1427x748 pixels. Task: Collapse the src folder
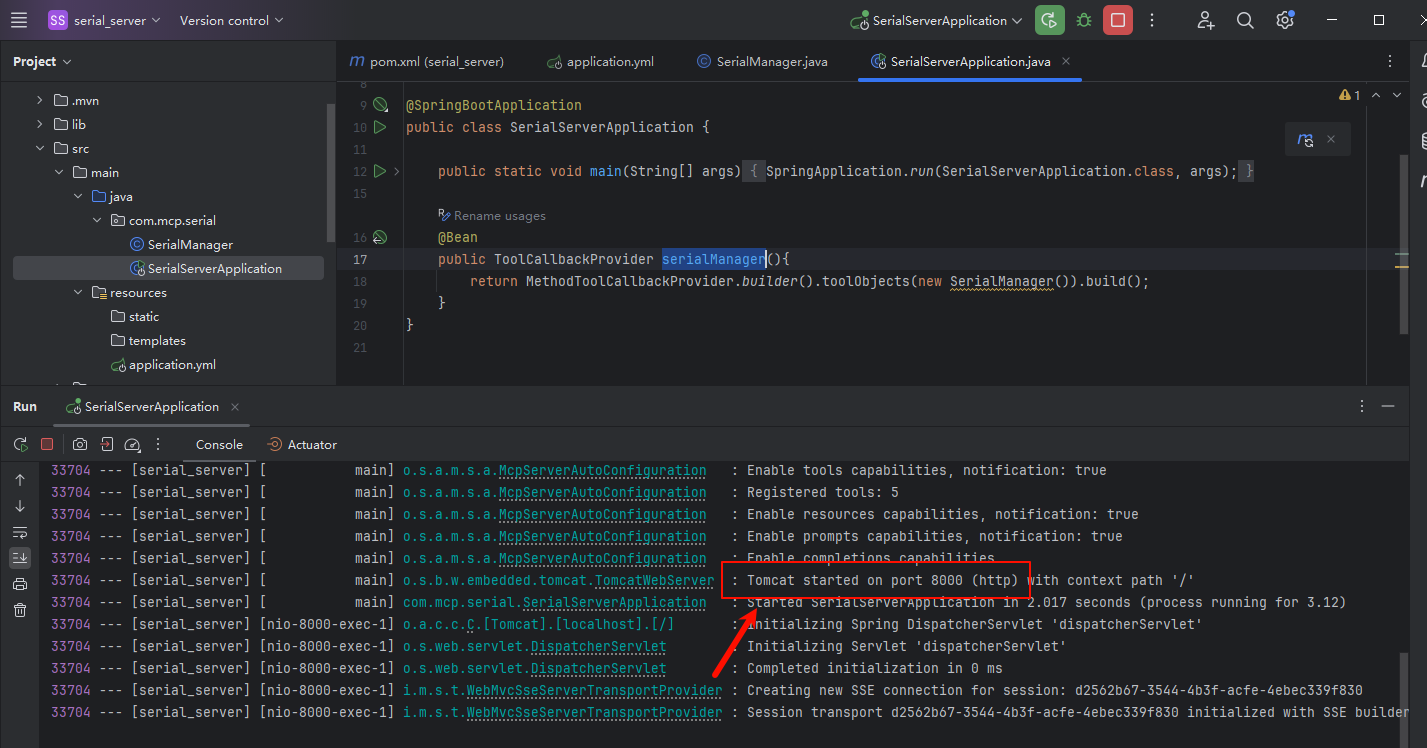click(40, 148)
